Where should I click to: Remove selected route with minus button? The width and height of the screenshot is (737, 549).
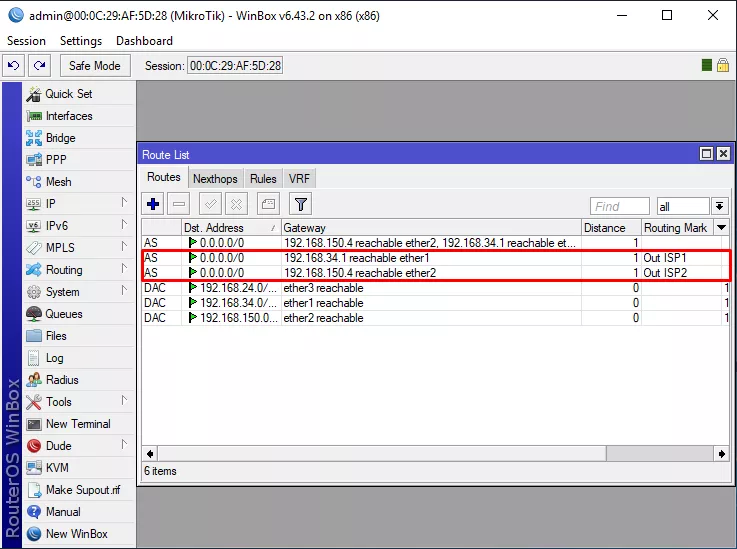[179, 204]
